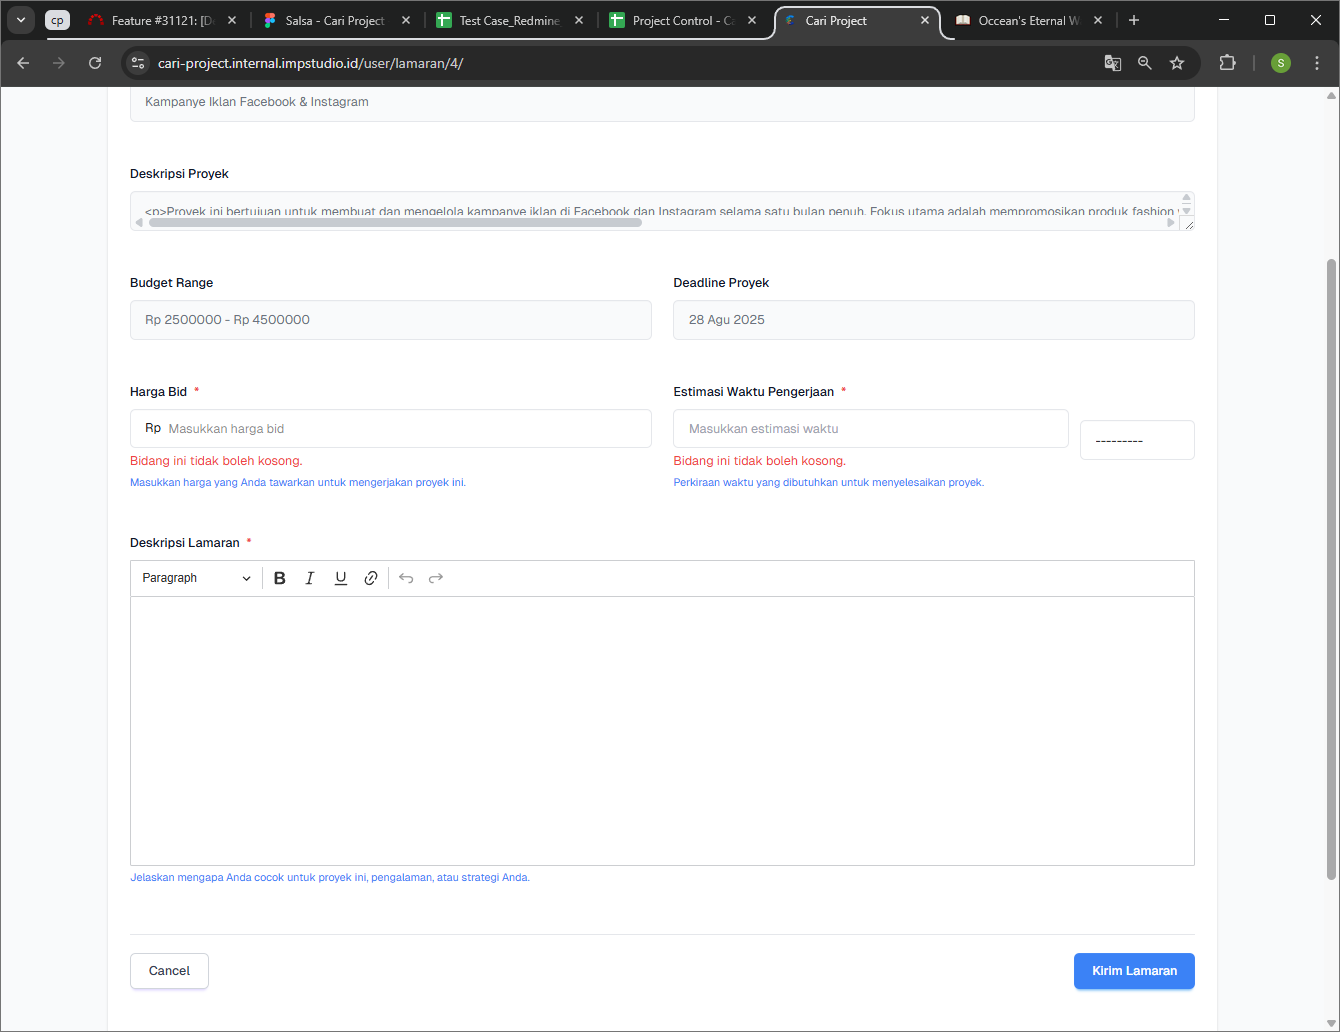
Task: Submit with the Kirim Lamaran button
Action: [x=1134, y=971]
